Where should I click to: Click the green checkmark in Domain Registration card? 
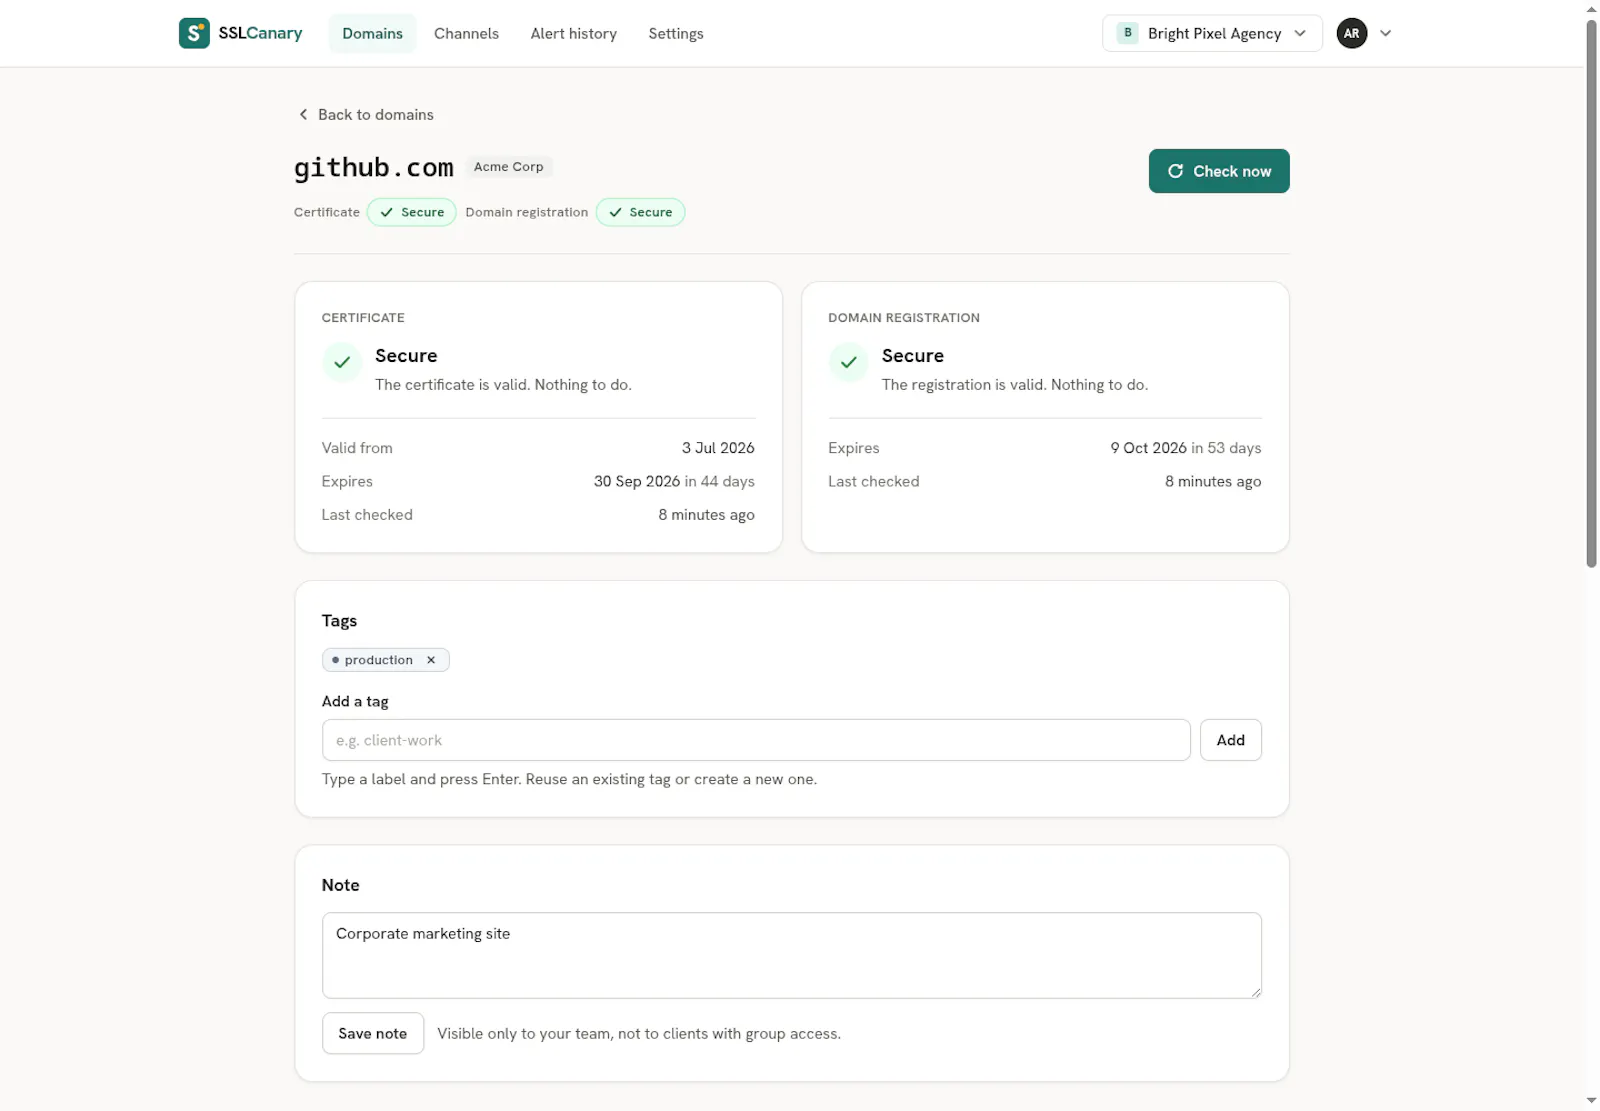tap(848, 362)
